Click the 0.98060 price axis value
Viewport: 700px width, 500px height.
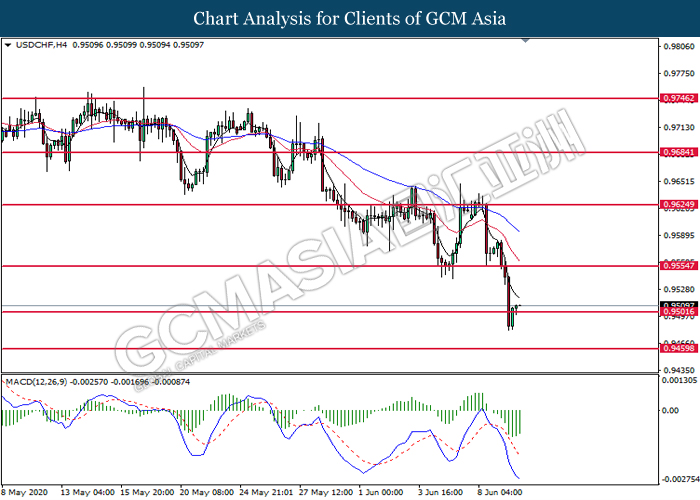(679, 46)
